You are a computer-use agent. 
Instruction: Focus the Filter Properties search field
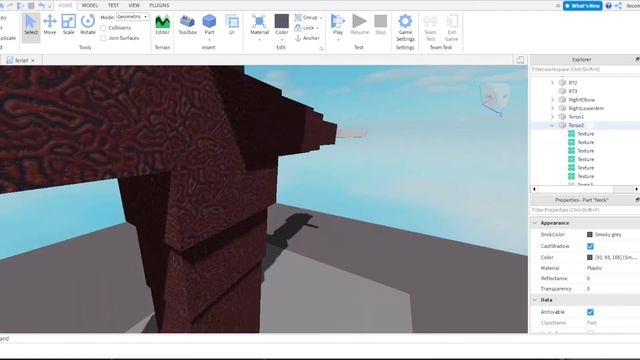pyautogui.click(x=584, y=210)
